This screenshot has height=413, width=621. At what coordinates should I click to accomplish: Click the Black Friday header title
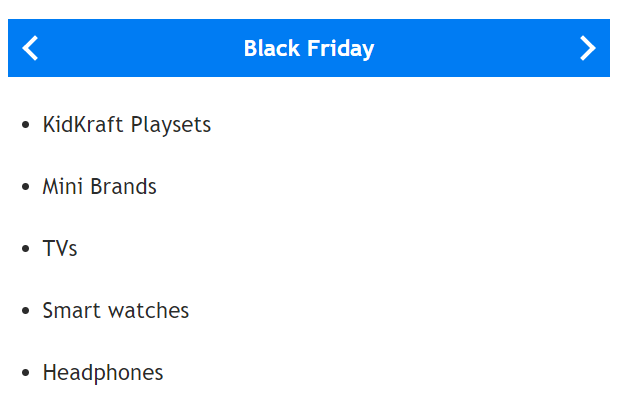pyautogui.click(x=309, y=48)
